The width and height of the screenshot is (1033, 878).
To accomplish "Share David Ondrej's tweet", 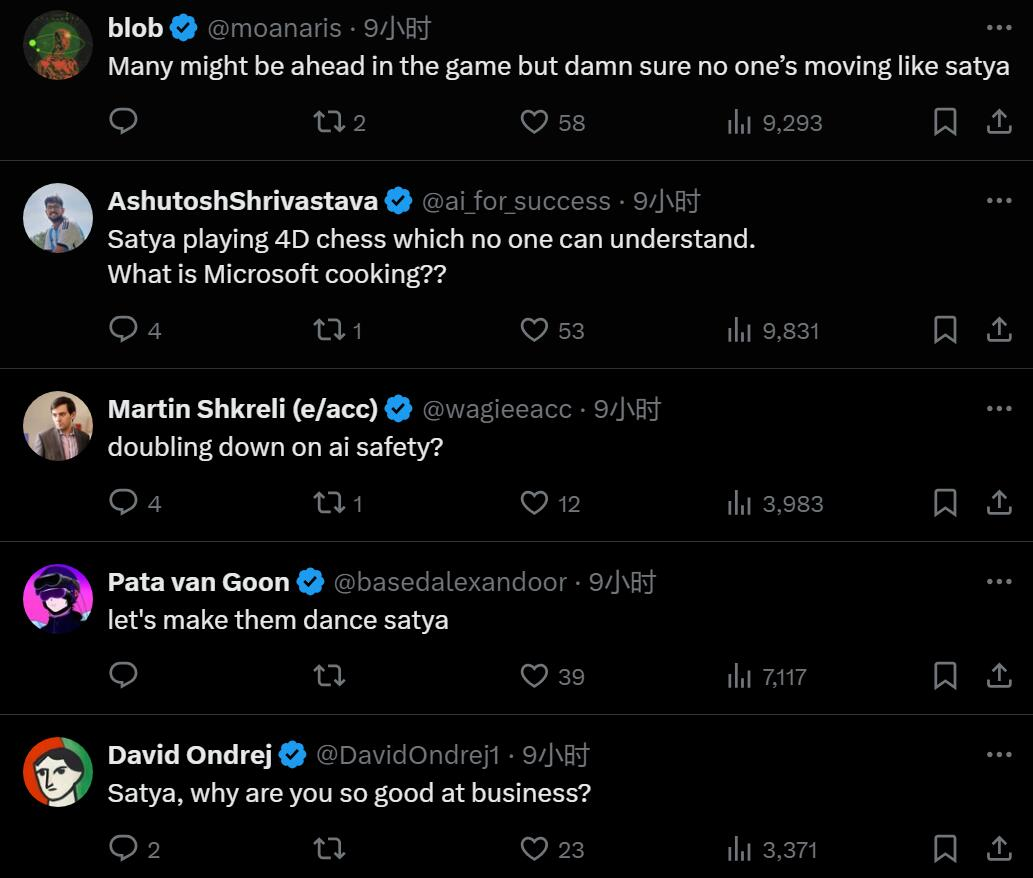I will coord(999,849).
